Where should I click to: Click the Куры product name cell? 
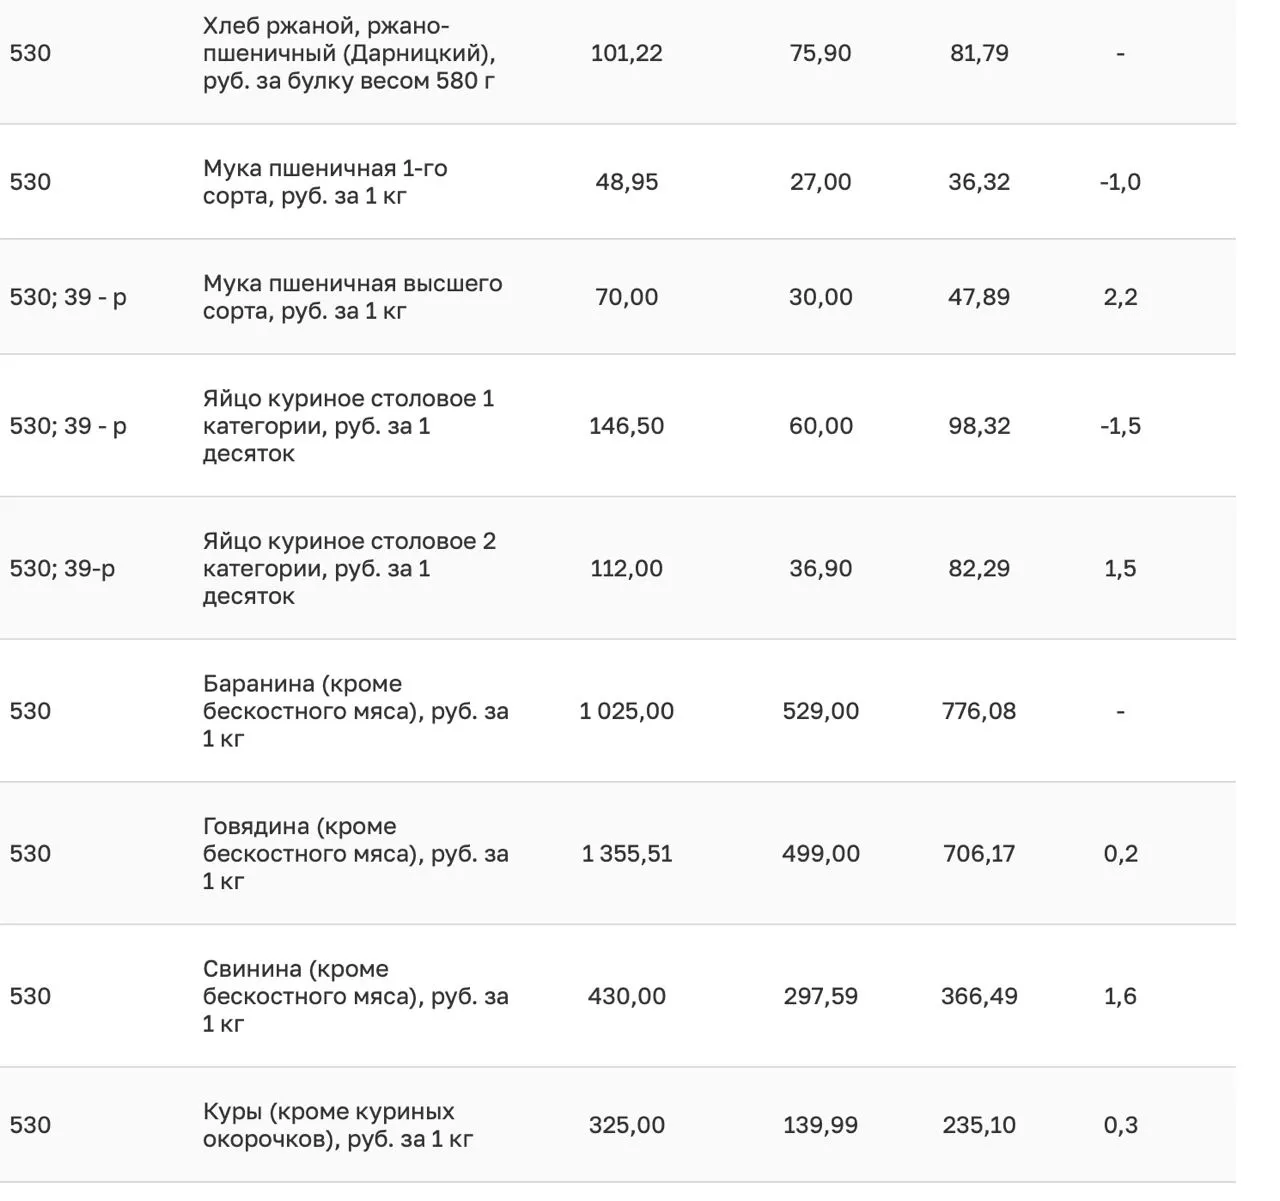(338, 1125)
